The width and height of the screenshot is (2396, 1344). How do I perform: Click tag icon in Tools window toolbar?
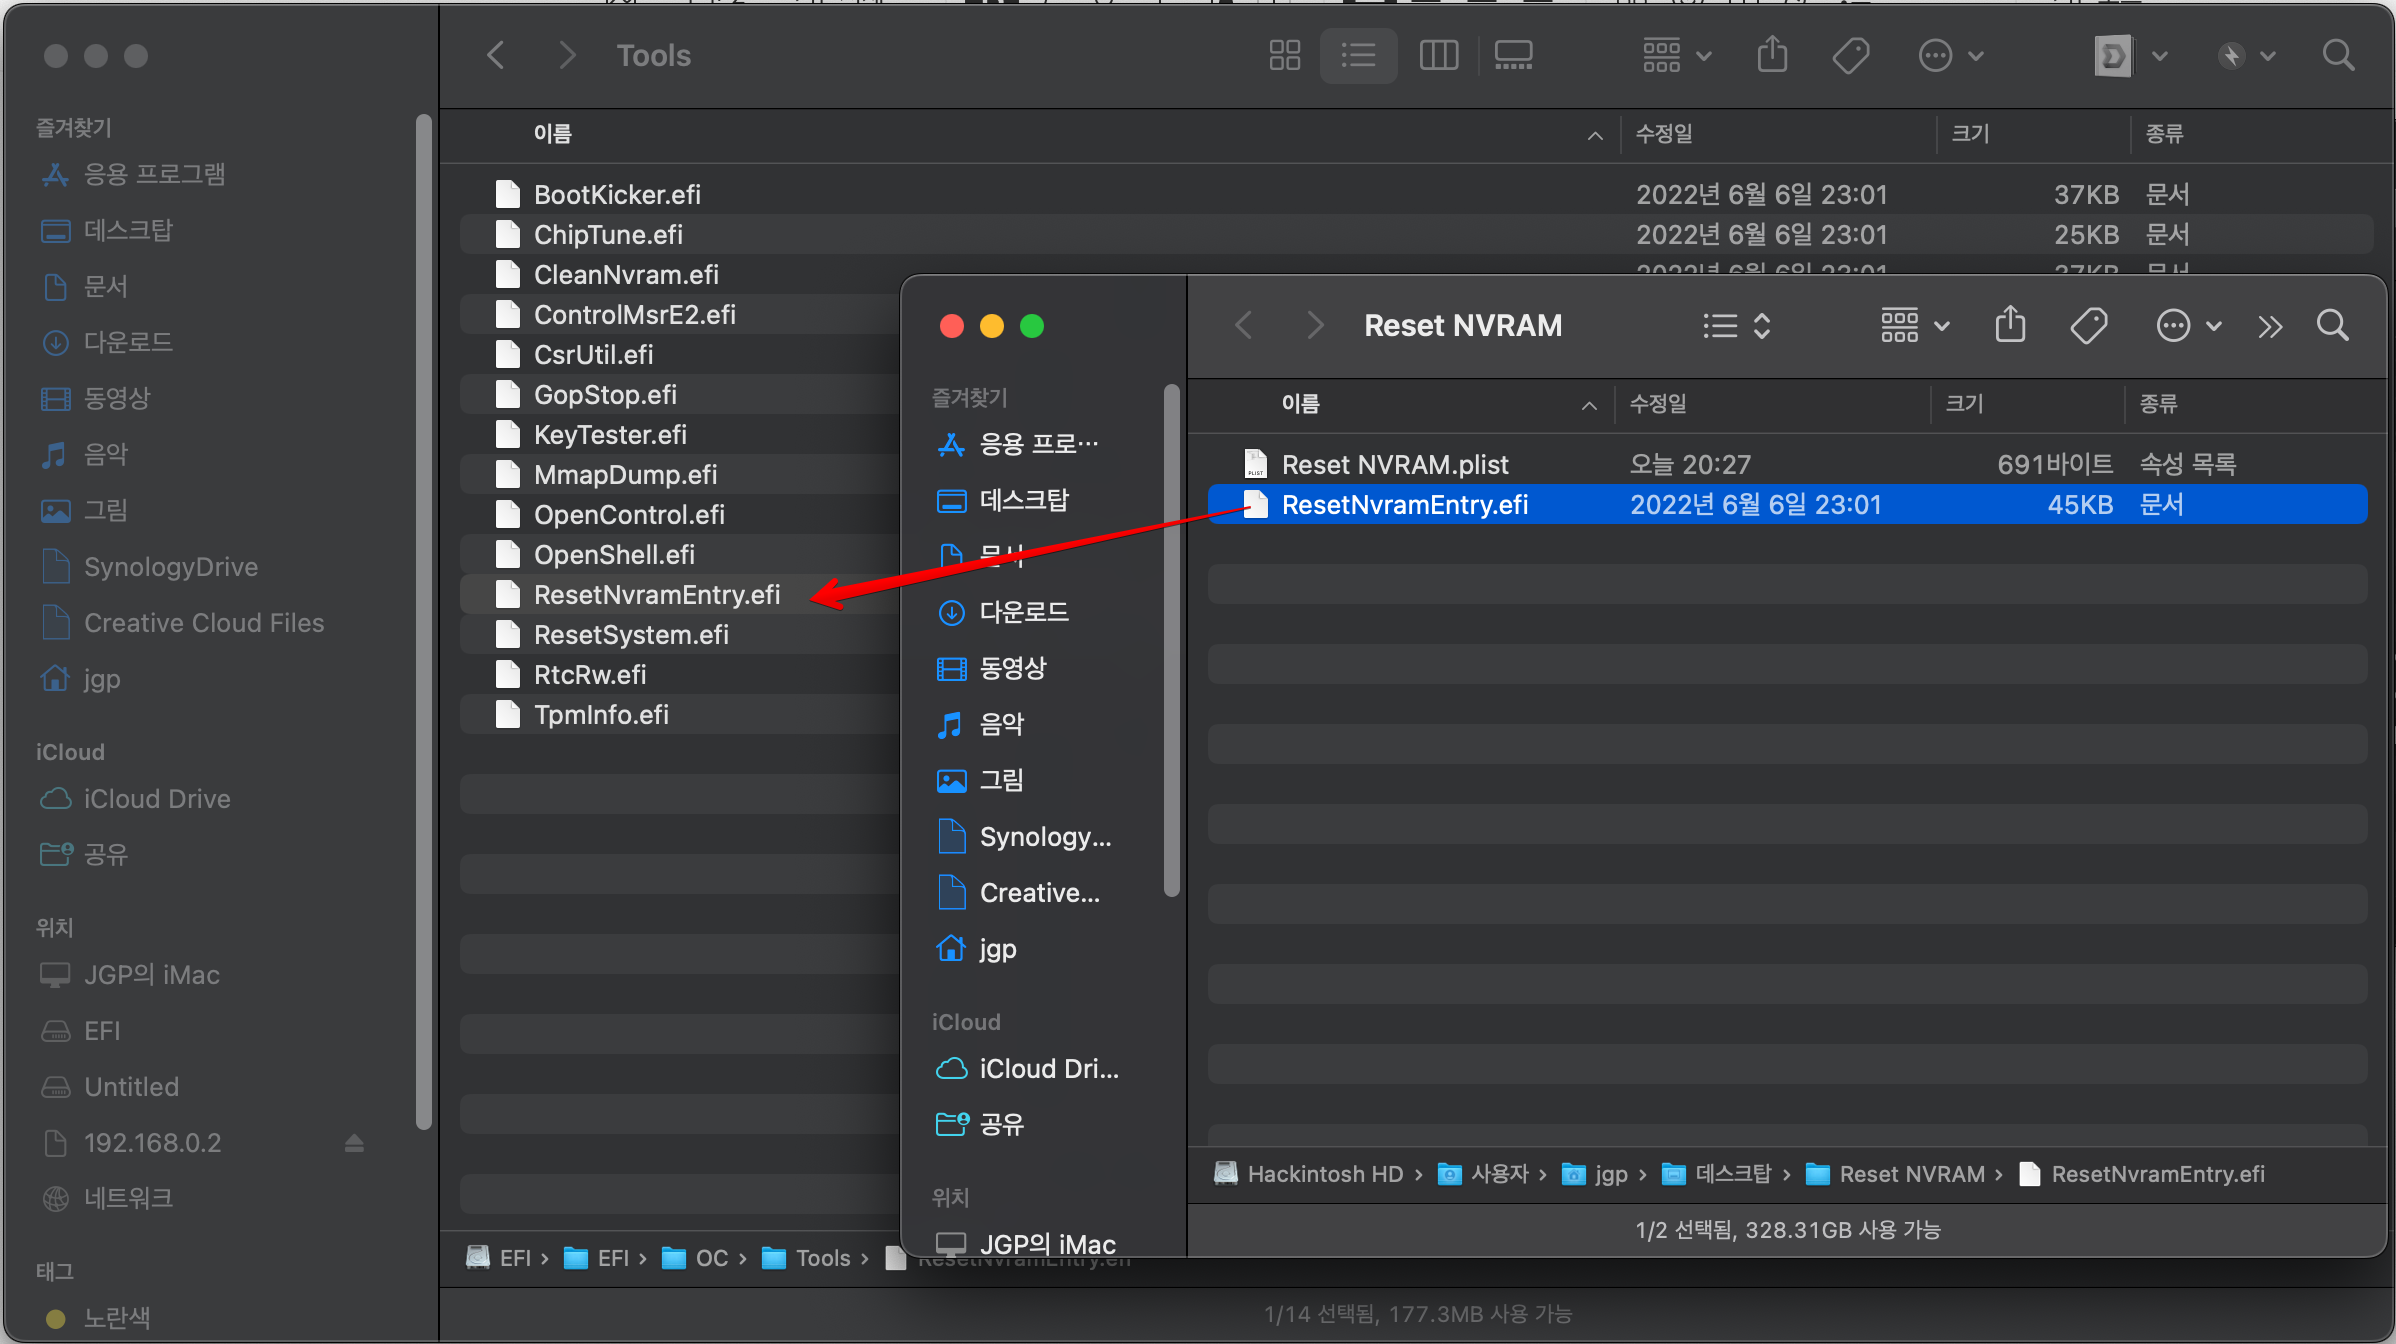pos(1850,56)
